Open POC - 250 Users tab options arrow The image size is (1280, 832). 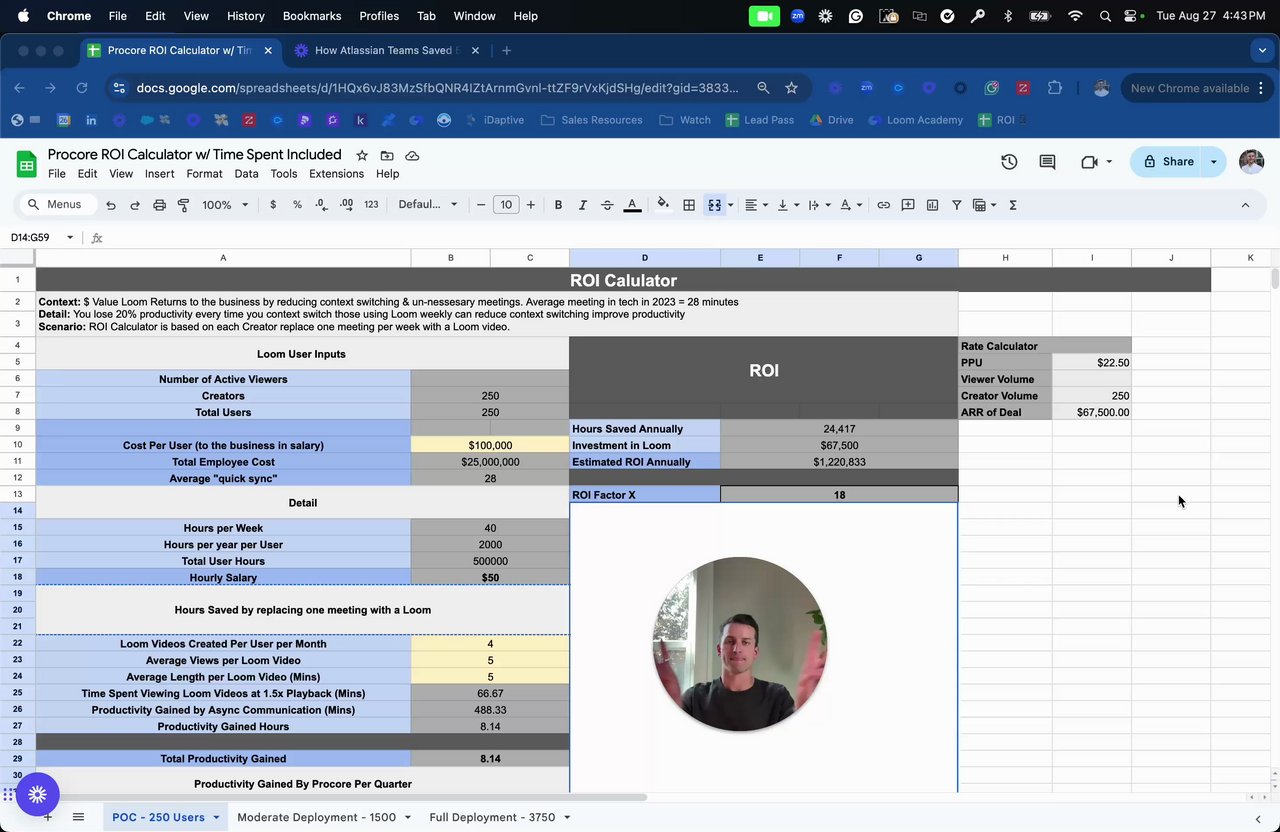pyautogui.click(x=215, y=818)
